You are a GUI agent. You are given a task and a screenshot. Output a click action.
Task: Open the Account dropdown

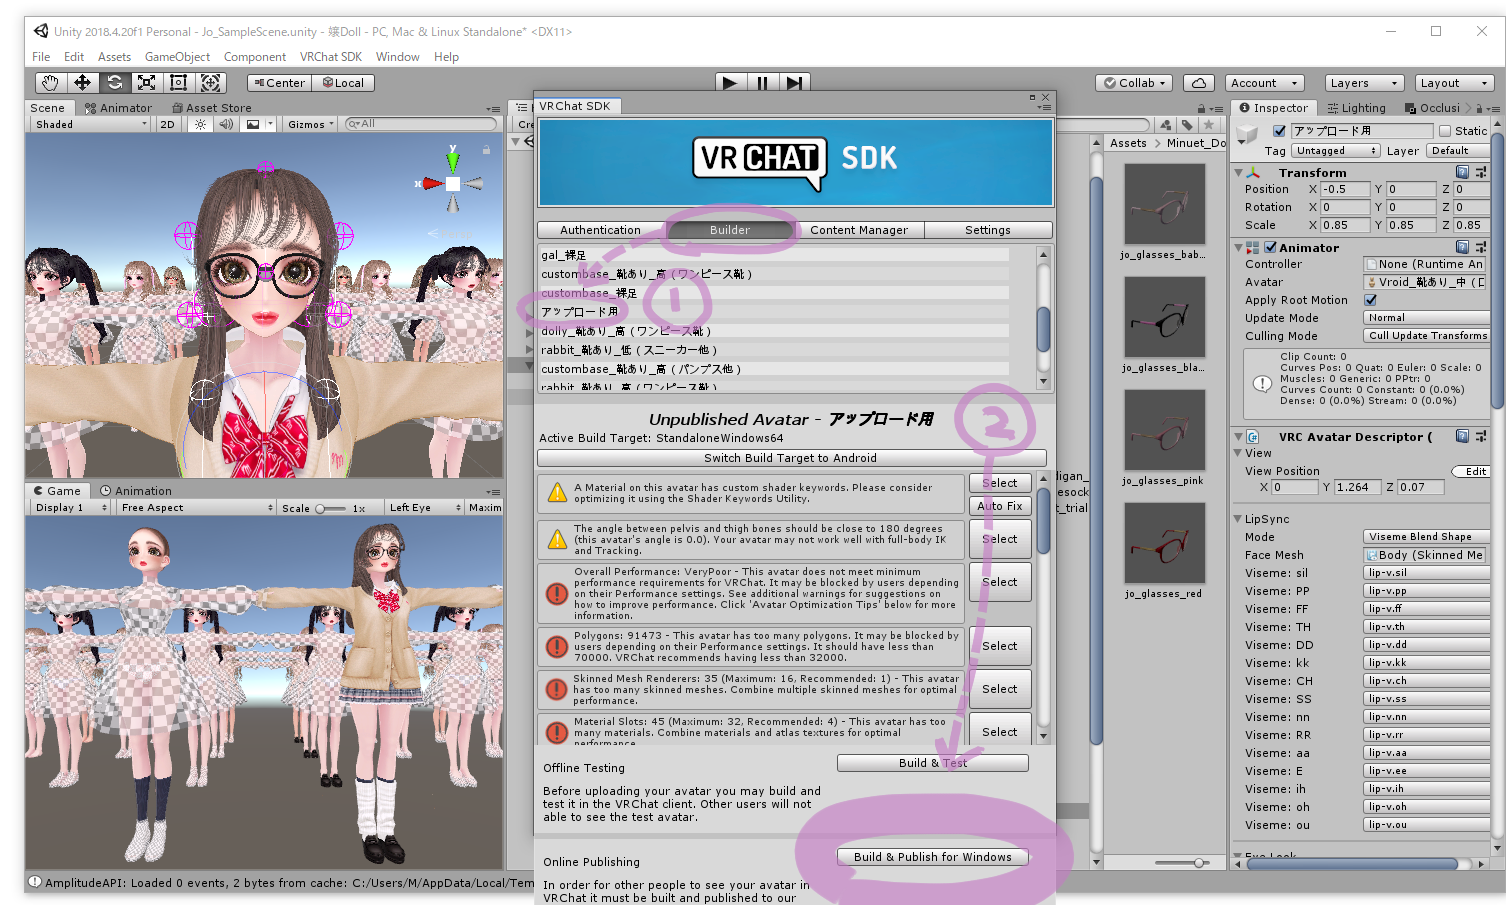pyautogui.click(x=1264, y=83)
